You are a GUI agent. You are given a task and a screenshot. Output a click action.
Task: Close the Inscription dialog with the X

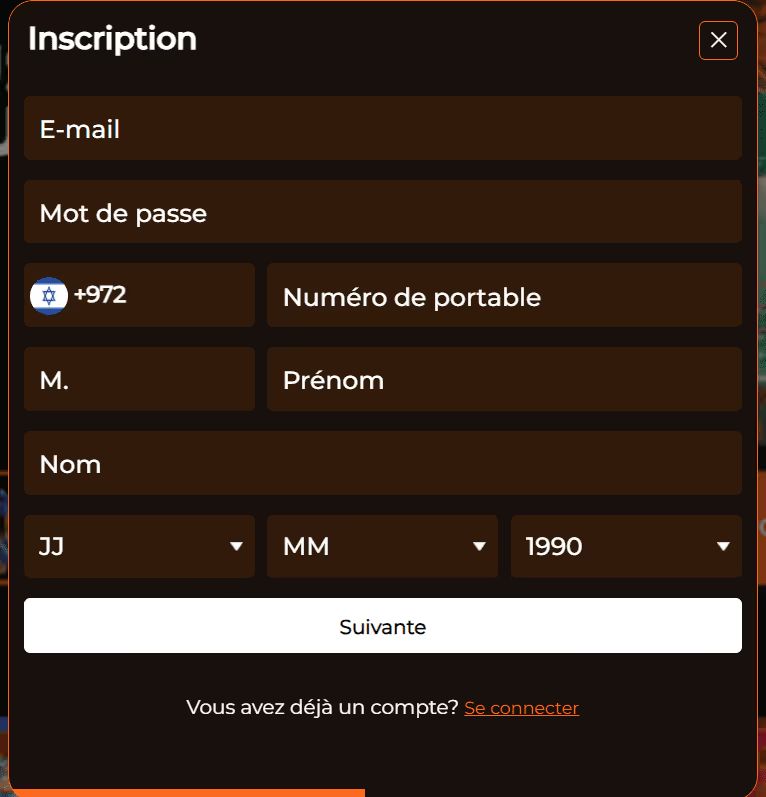tap(718, 40)
